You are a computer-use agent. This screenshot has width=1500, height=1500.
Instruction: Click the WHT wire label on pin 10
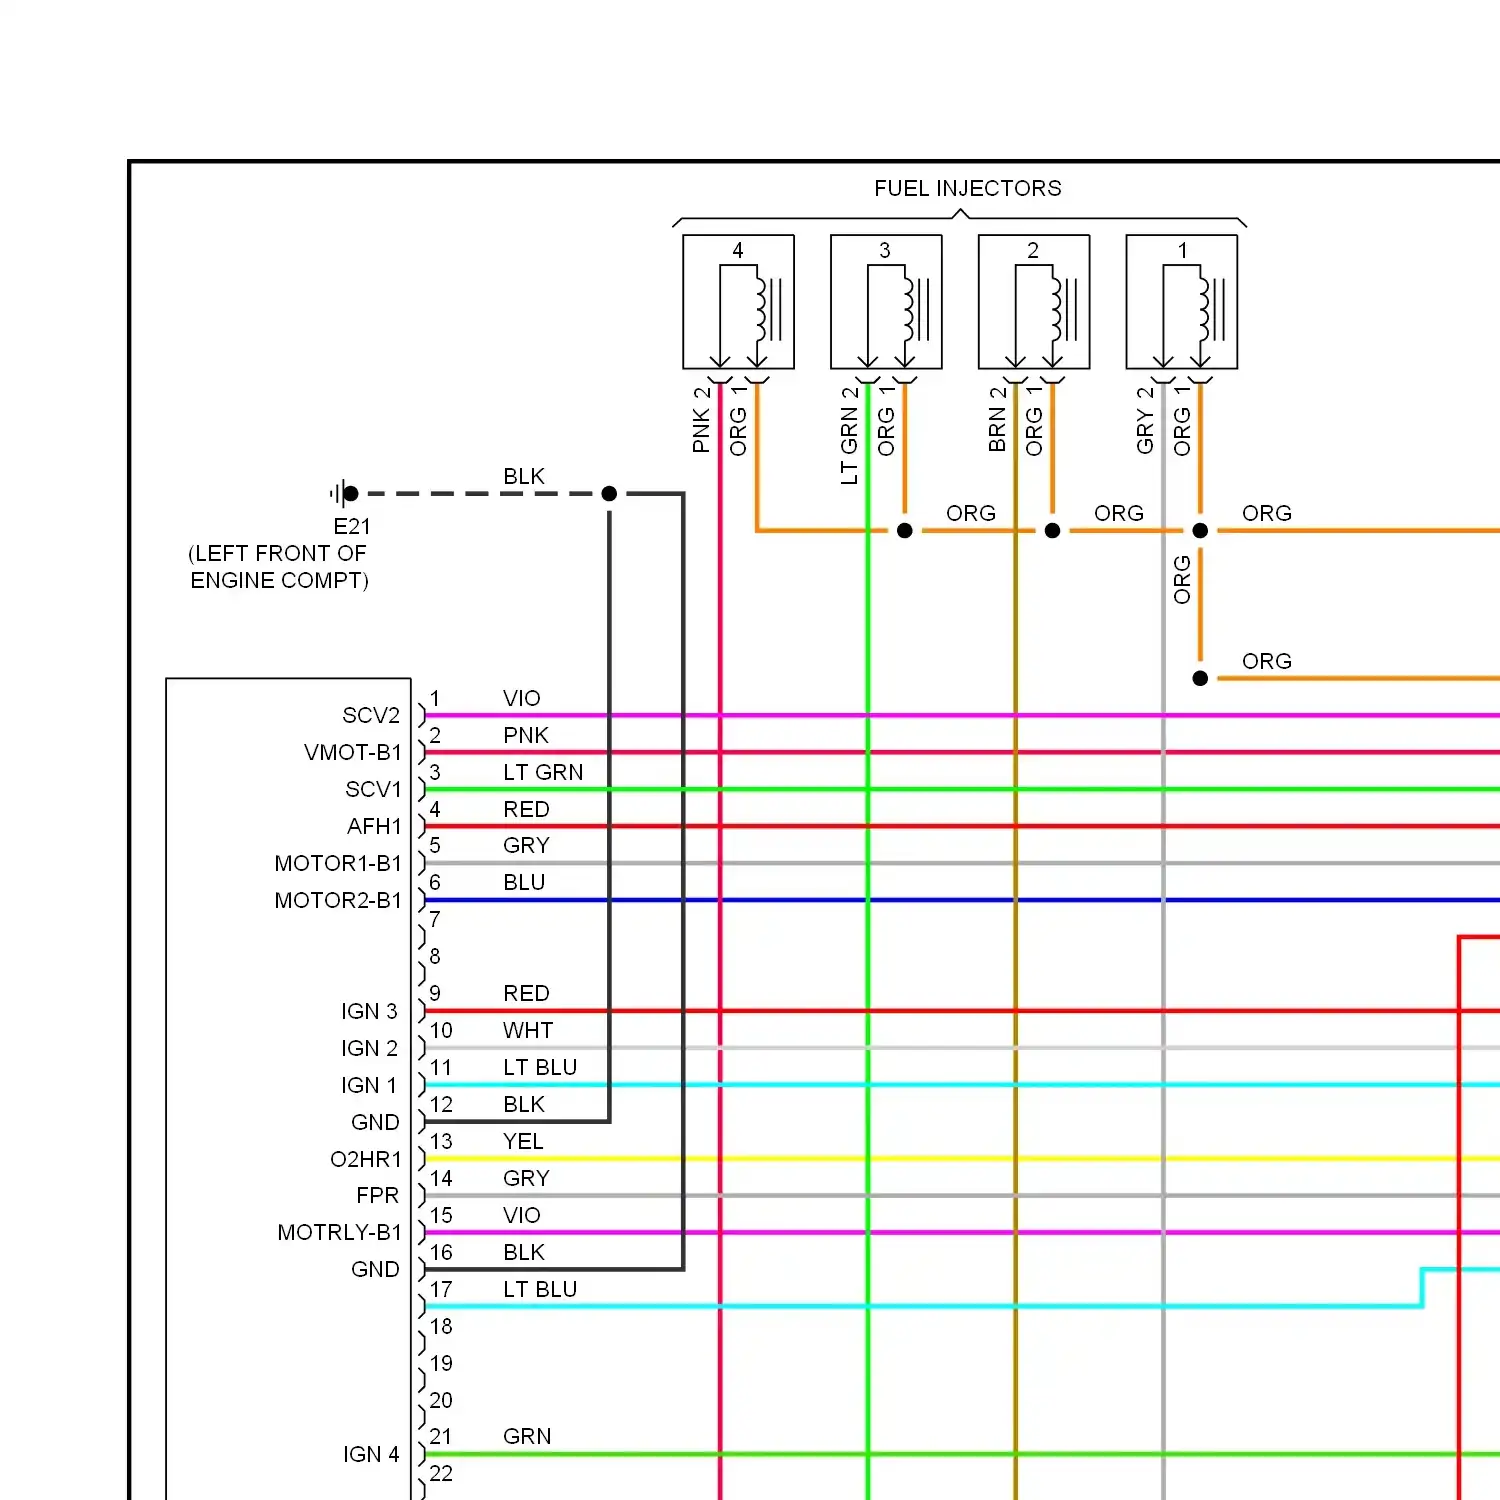click(x=528, y=1030)
